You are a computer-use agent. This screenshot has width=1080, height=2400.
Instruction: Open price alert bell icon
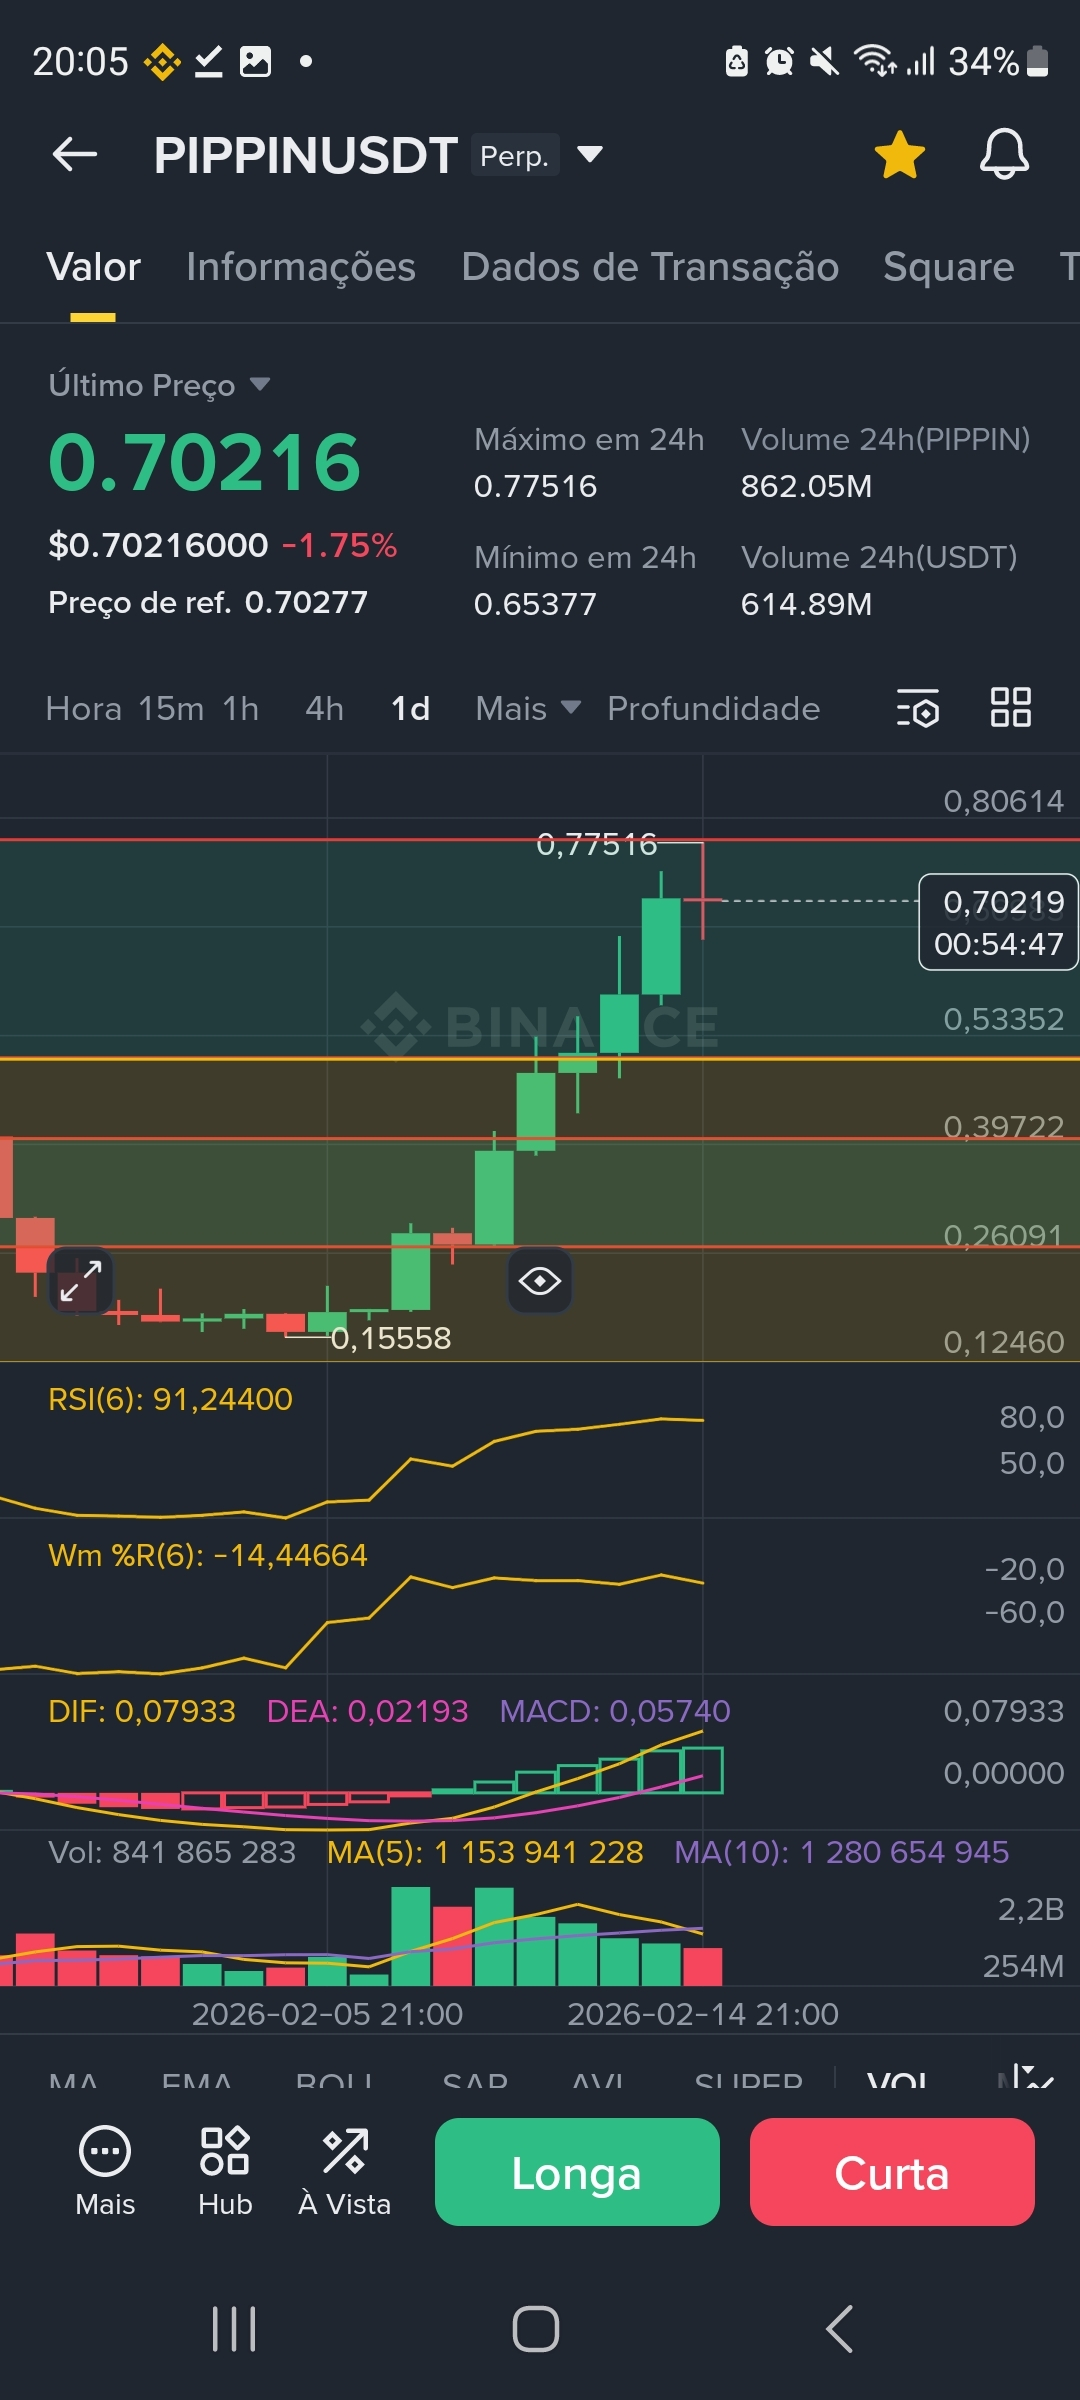pos(1004,155)
